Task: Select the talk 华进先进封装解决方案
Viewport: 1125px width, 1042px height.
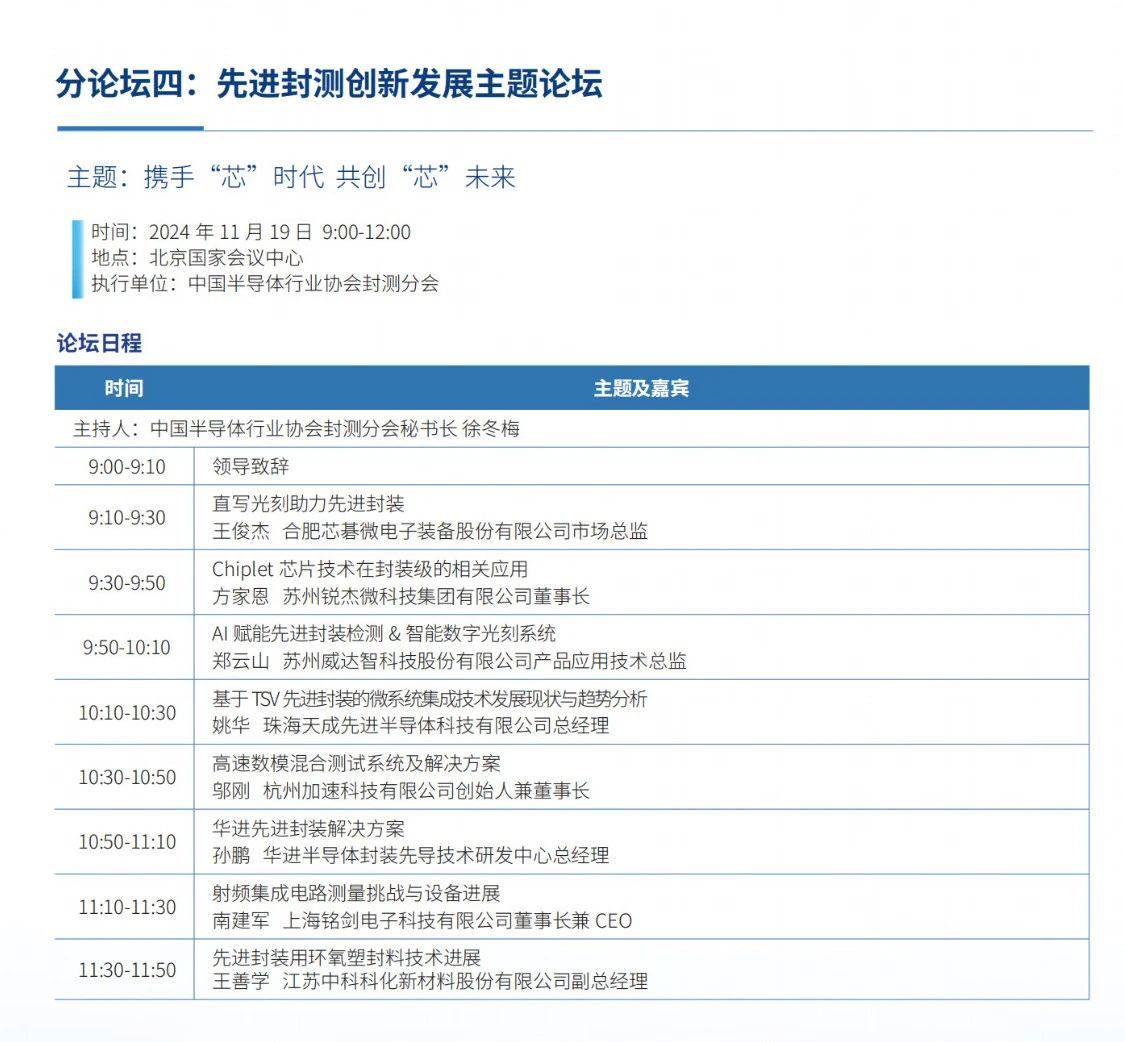Action: pyautogui.click(x=308, y=829)
